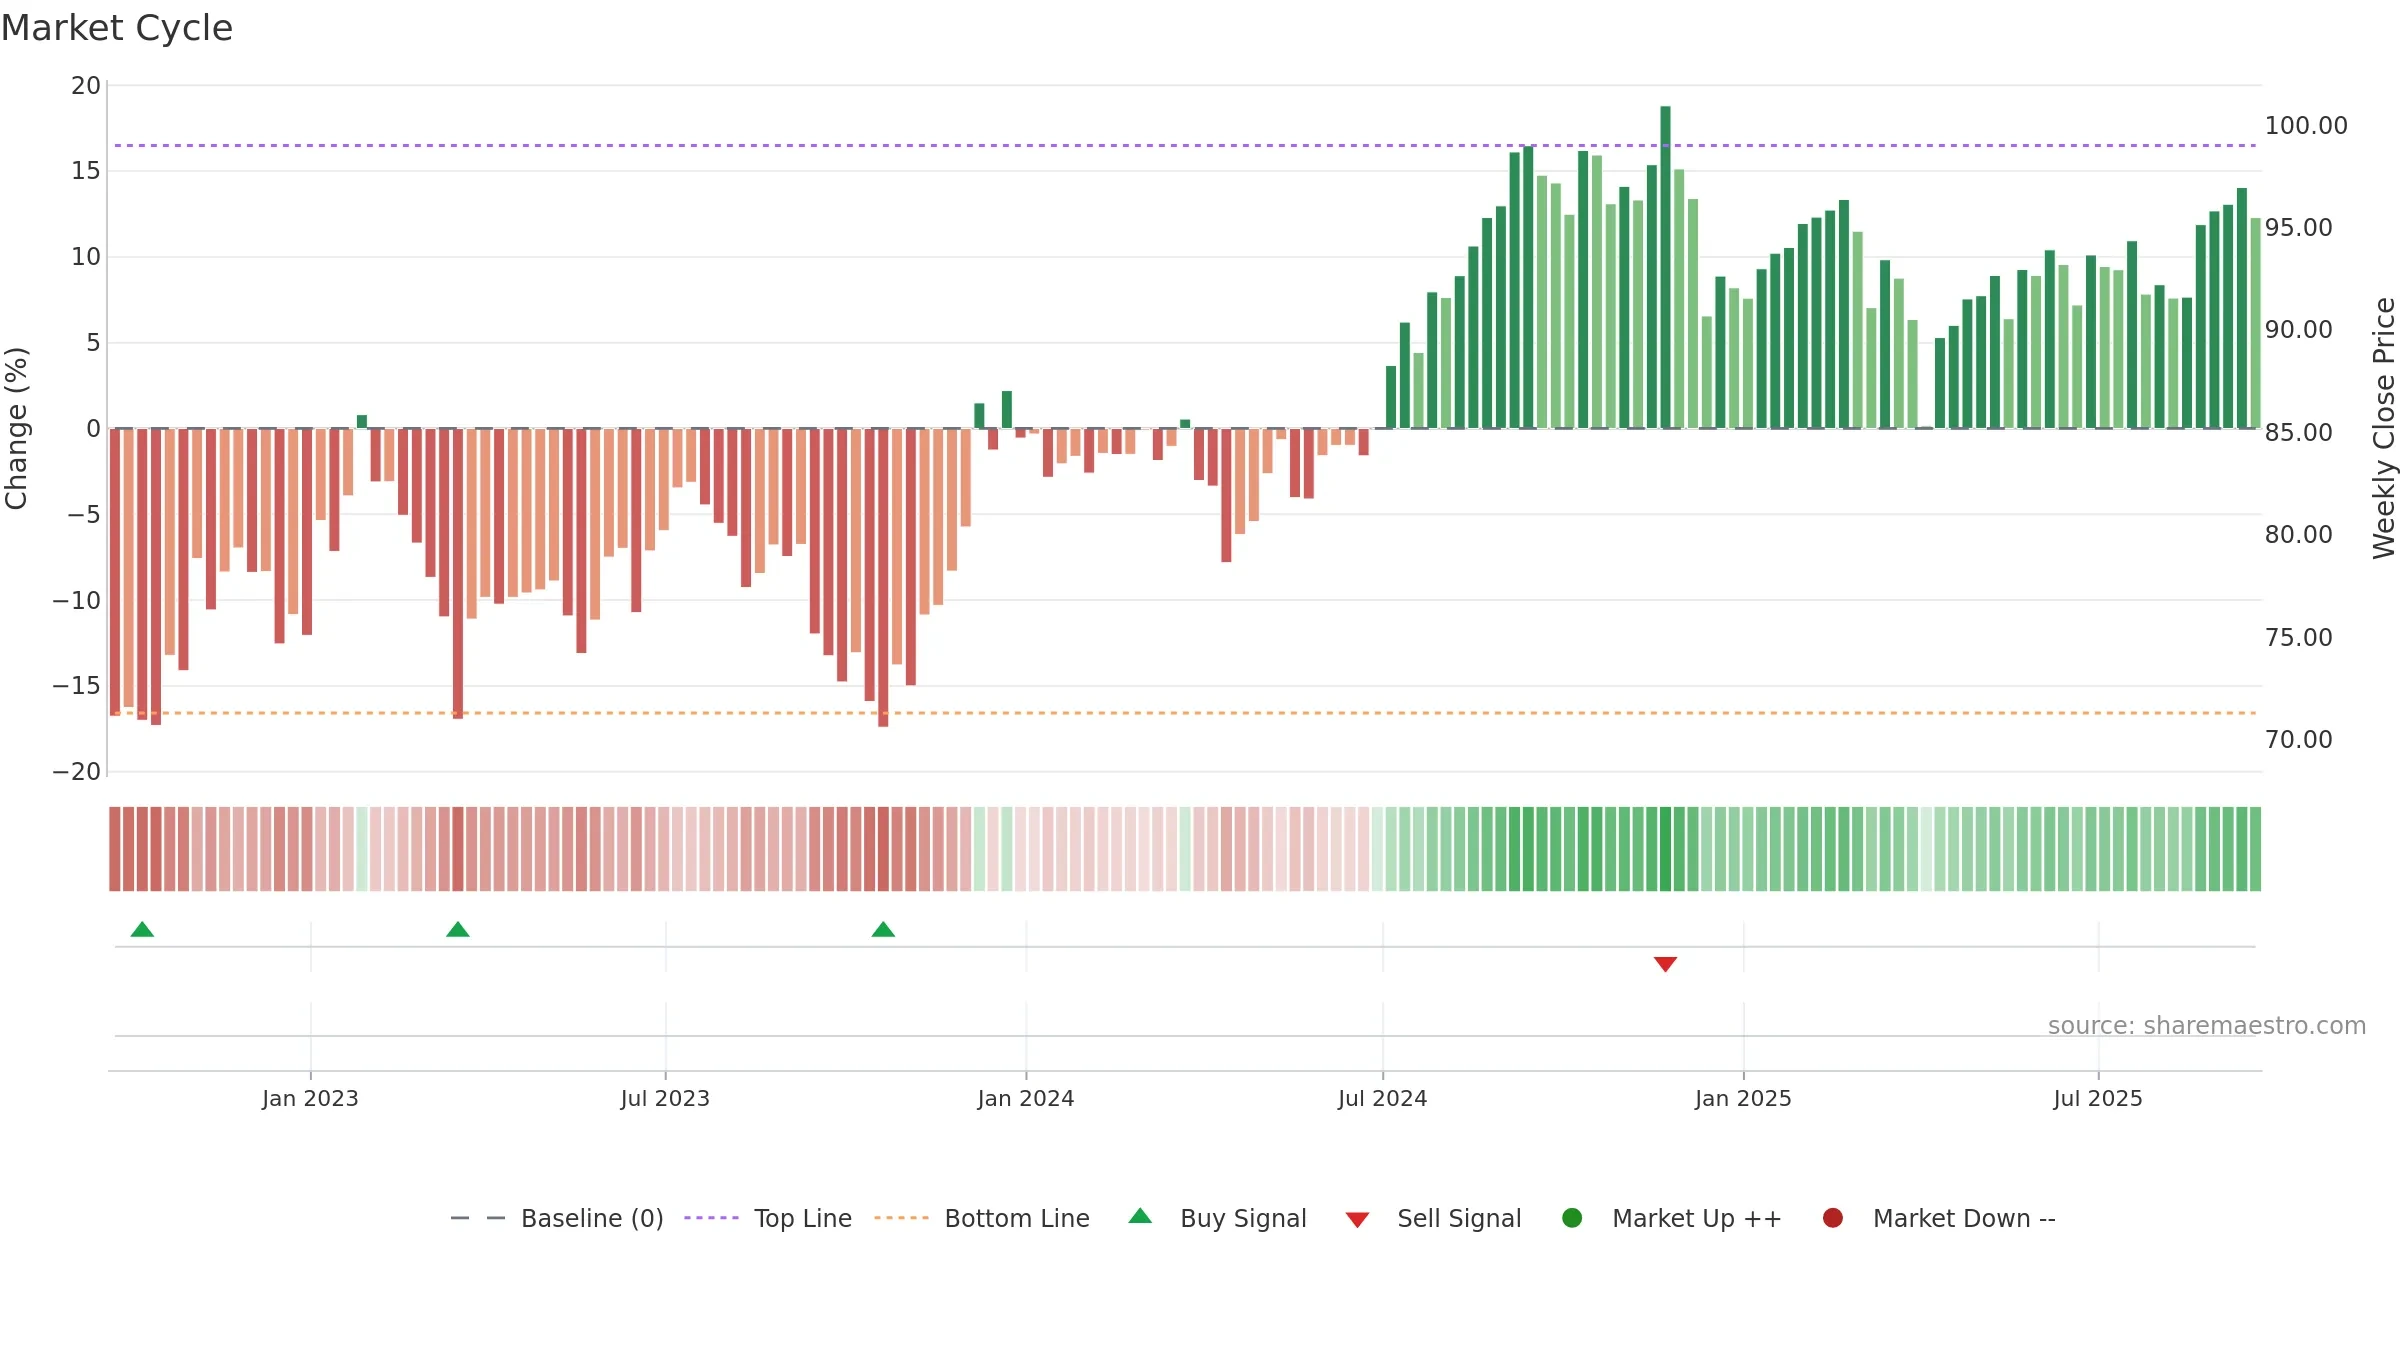Toggle the Bottom Line legend entry
This screenshot has height=1350, width=2400.
coord(982,1218)
